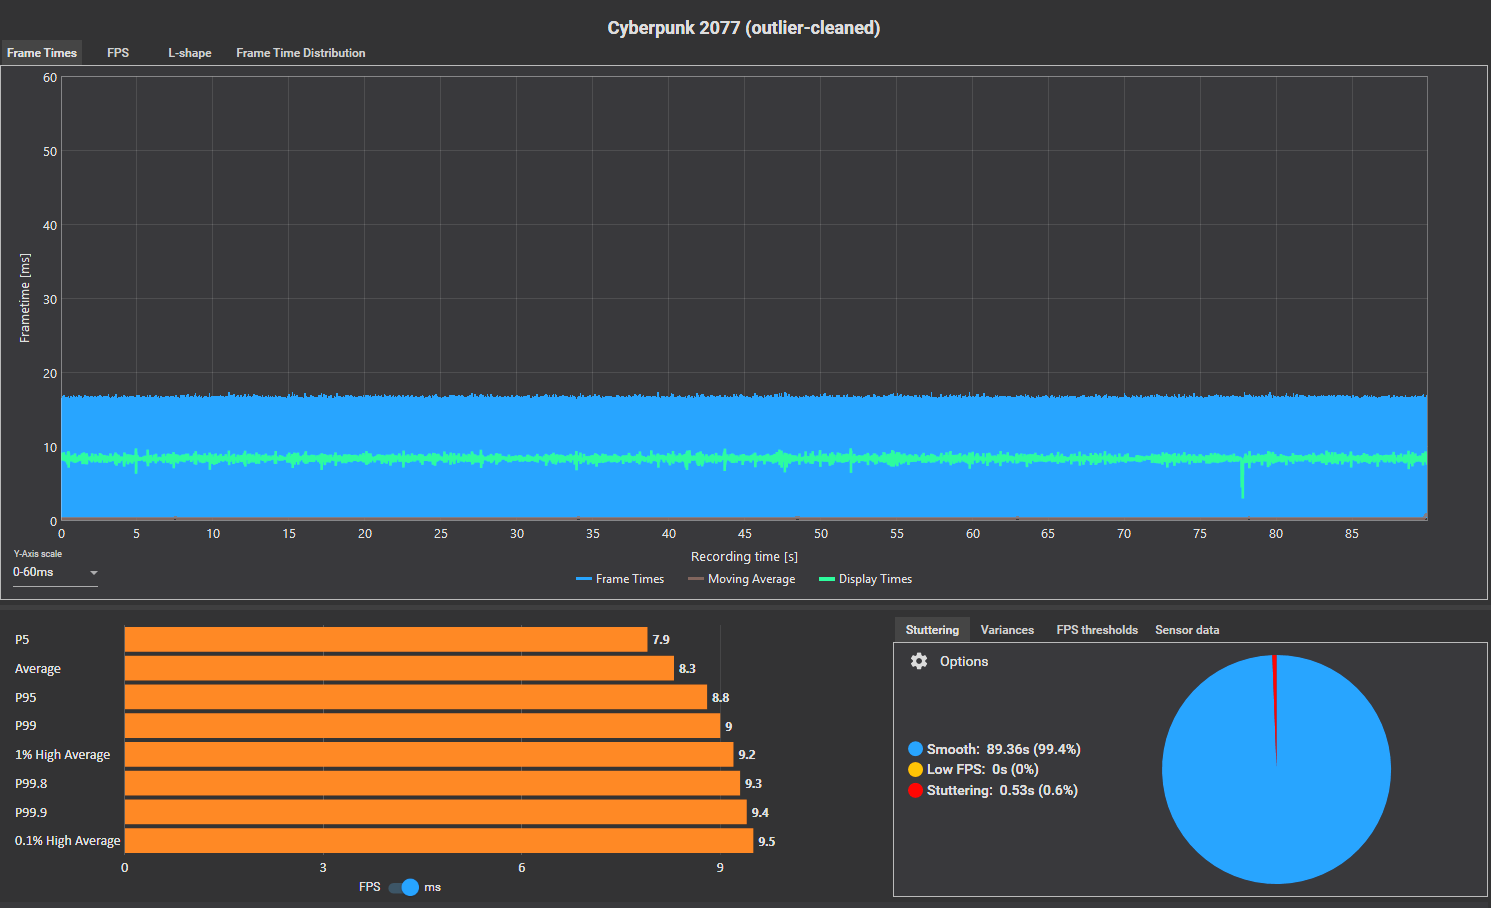Show the Sensor data tab

(x=1187, y=630)
